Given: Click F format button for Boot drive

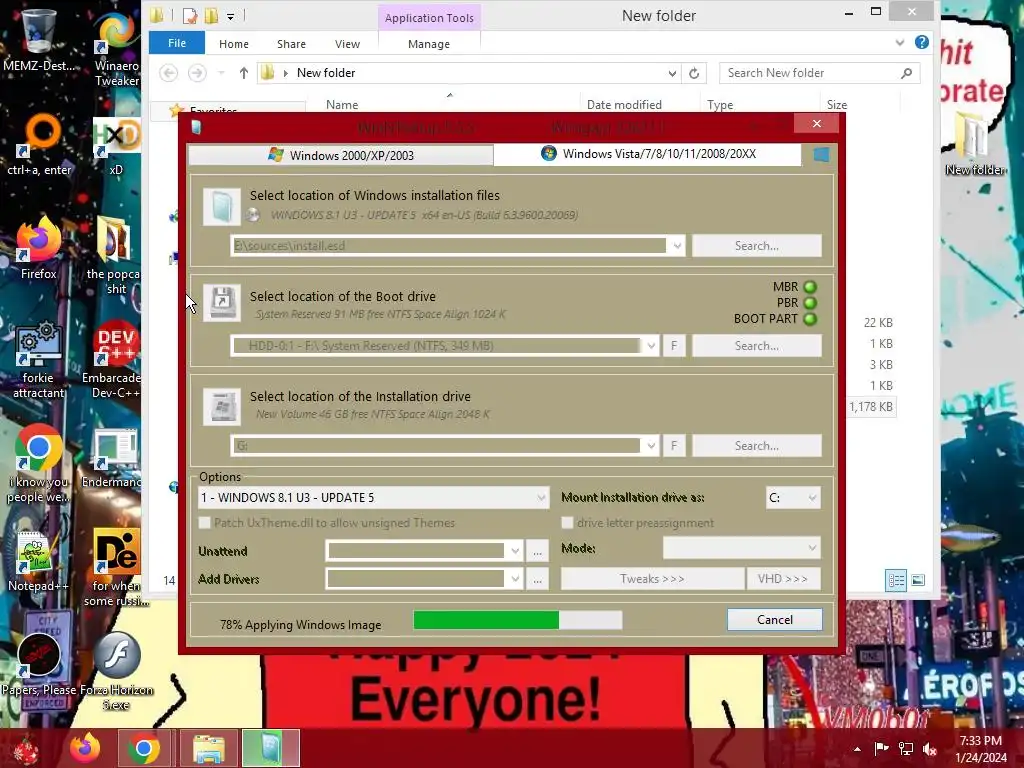Looking at the screenshot, I should pyautogui.click(x=674, y=345).
